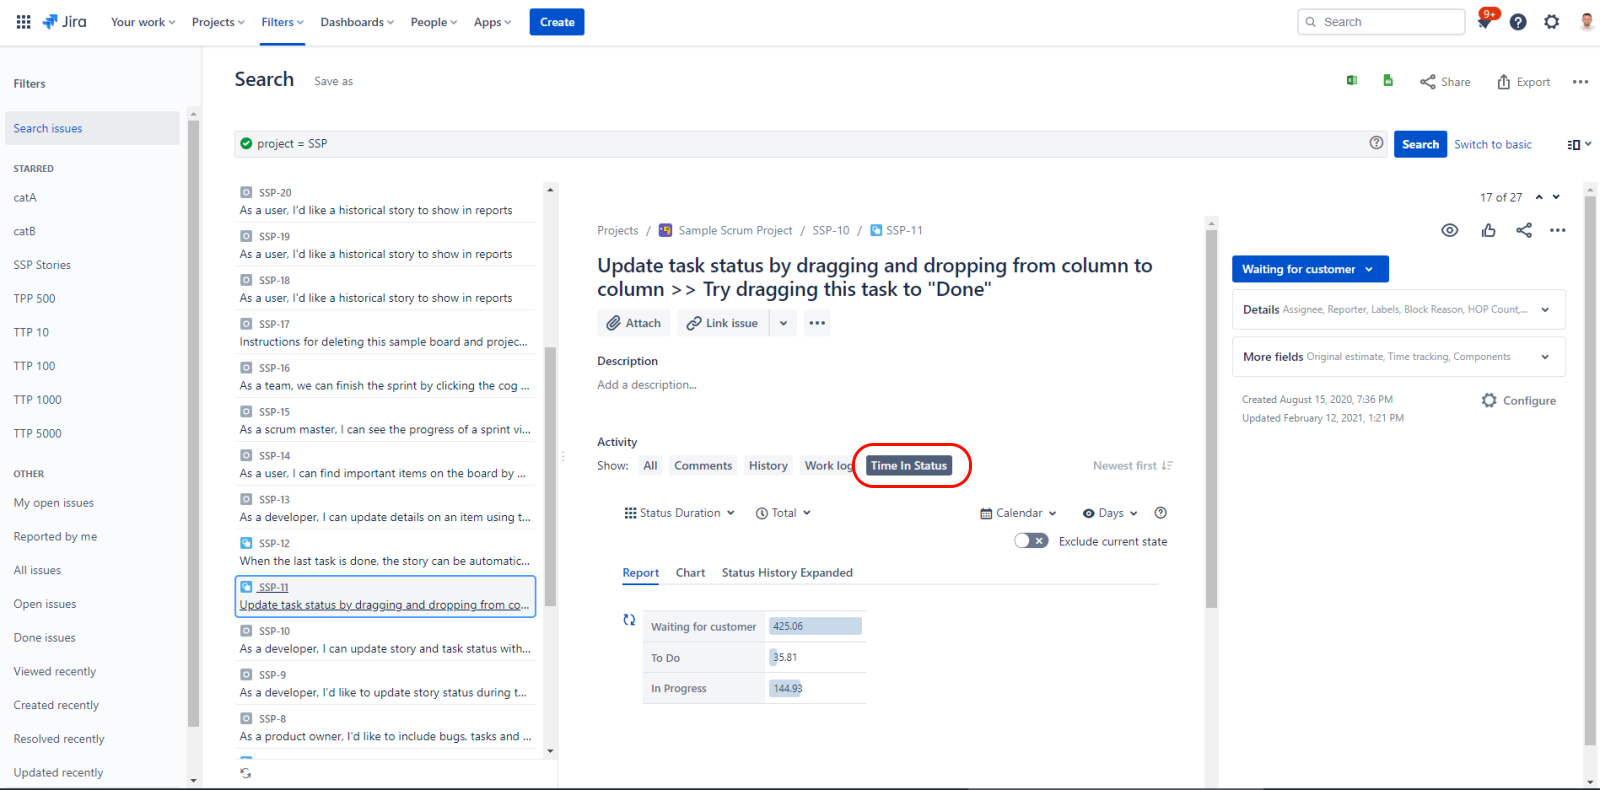Click the JQL query input field

pyautogui.click(x=800, y=144)
